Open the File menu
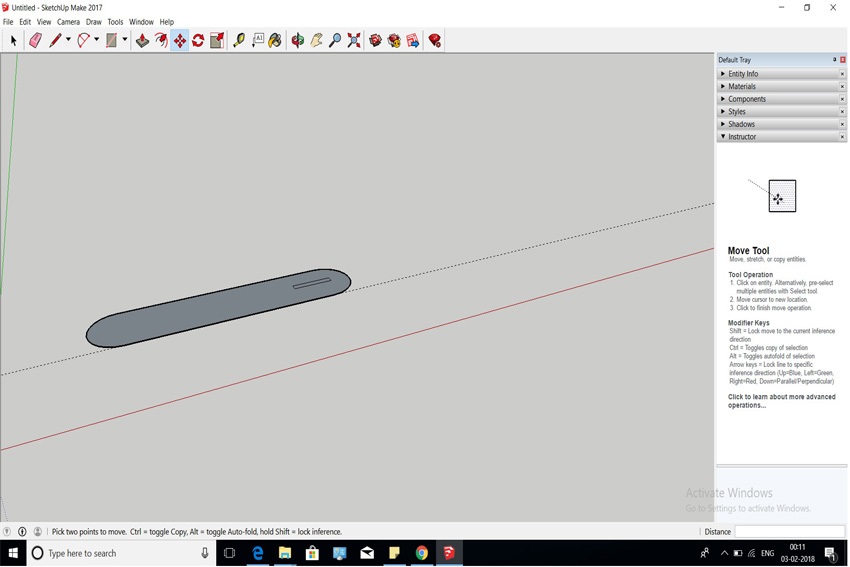Viewport: 850px width, 567px height. click(x=8, y=22)
